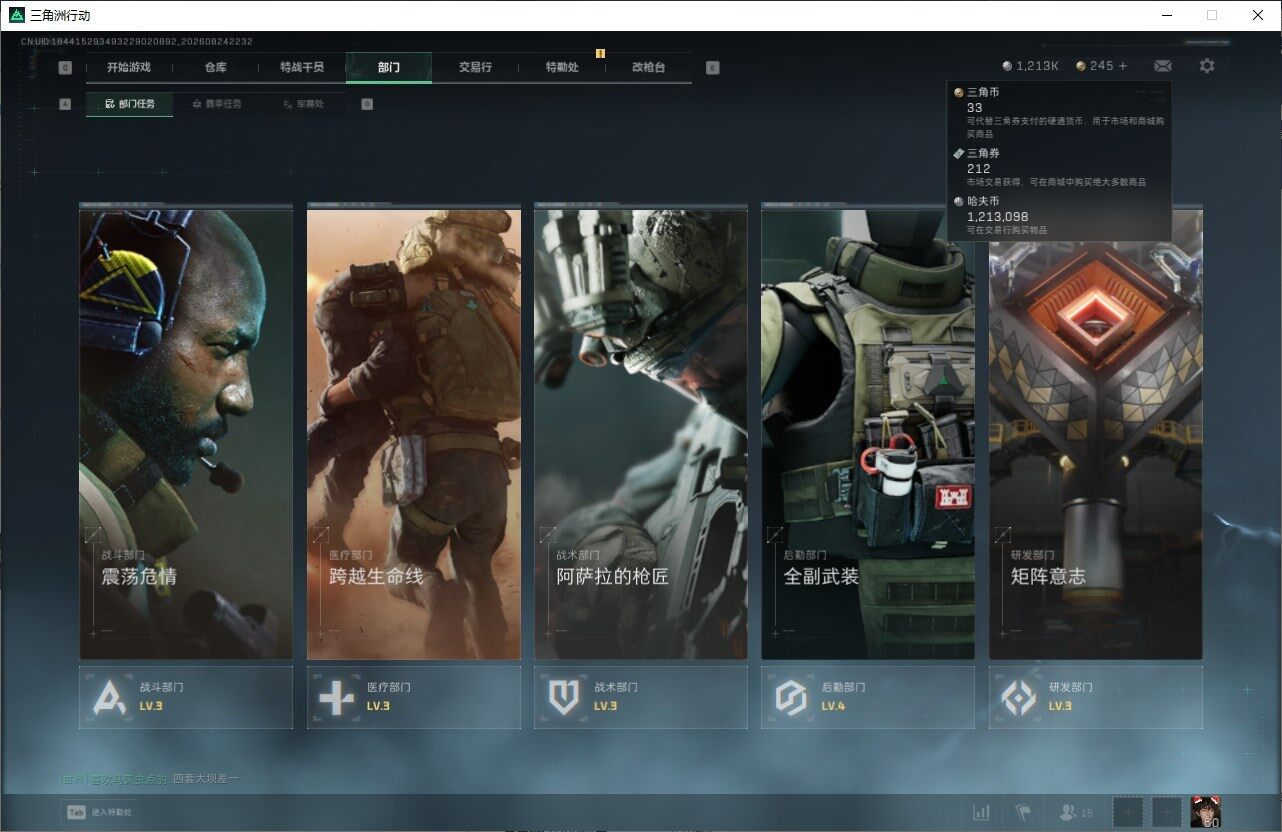The width and height of the screenshot is (1282, 832).
Task: Click the gold coin icon beside 245
Action: click(x=1081, y=66)
